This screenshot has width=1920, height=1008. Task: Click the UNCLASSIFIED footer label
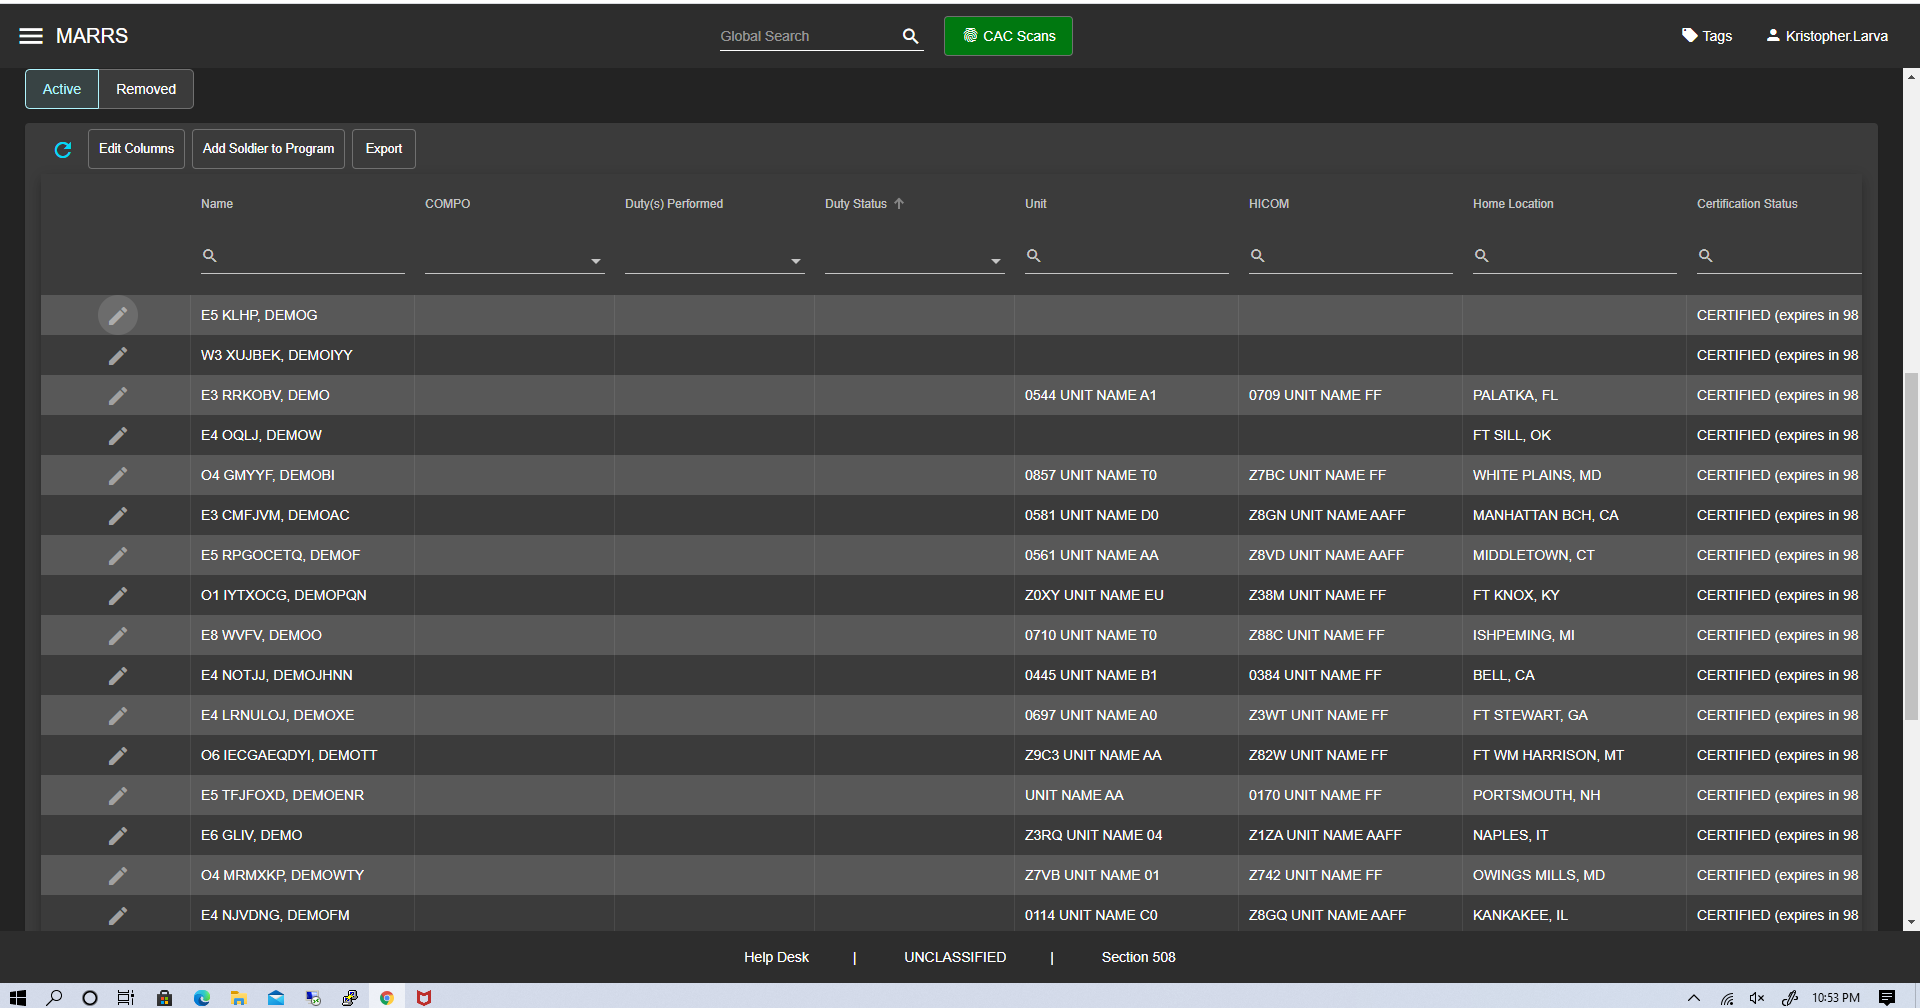coord(955,957)
